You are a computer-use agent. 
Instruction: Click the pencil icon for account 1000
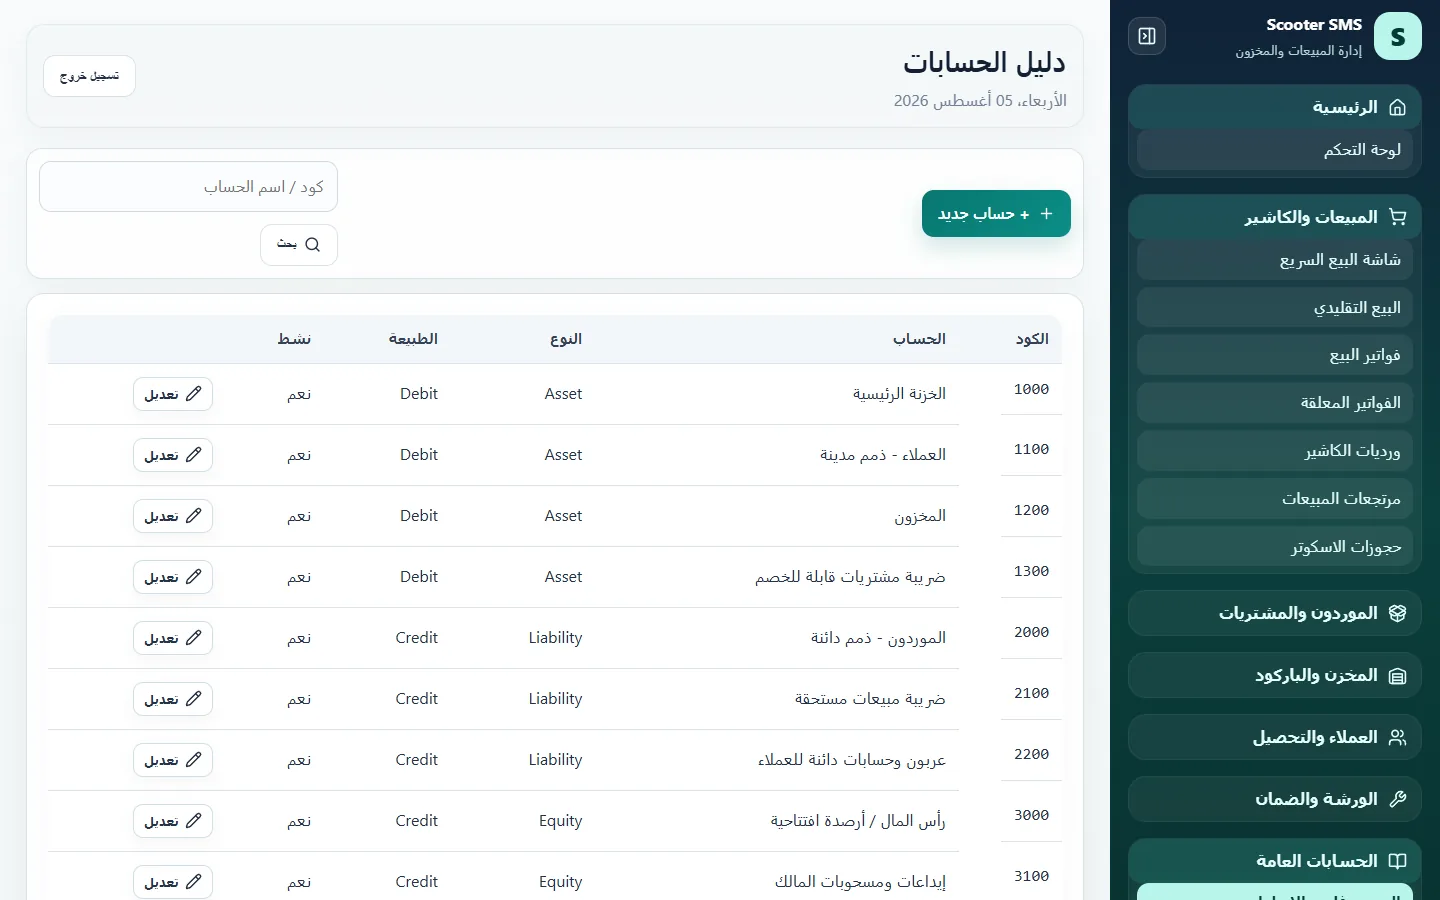[194, 394]
